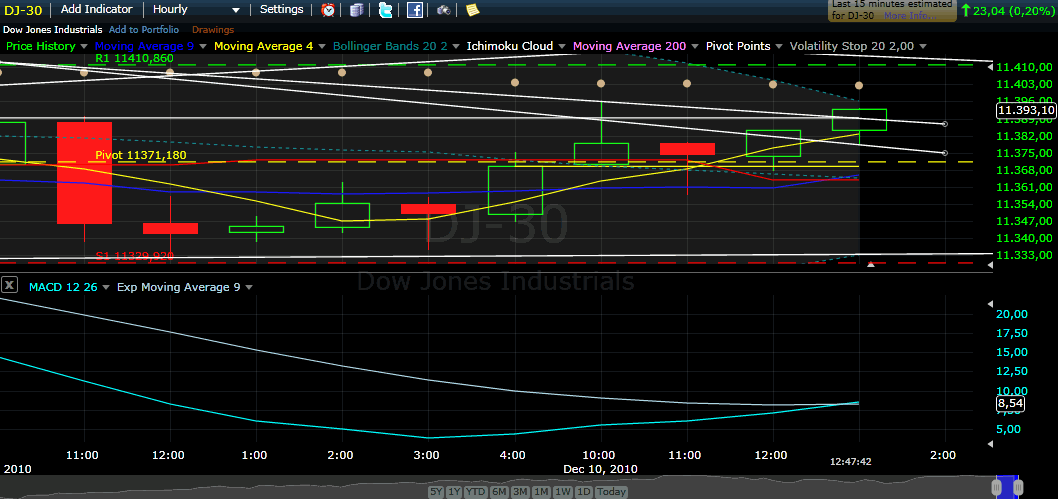Click the Pivot Points label
Viewport: 1058px width, 499px height.
pyautogui.click(x=738, y=47)
